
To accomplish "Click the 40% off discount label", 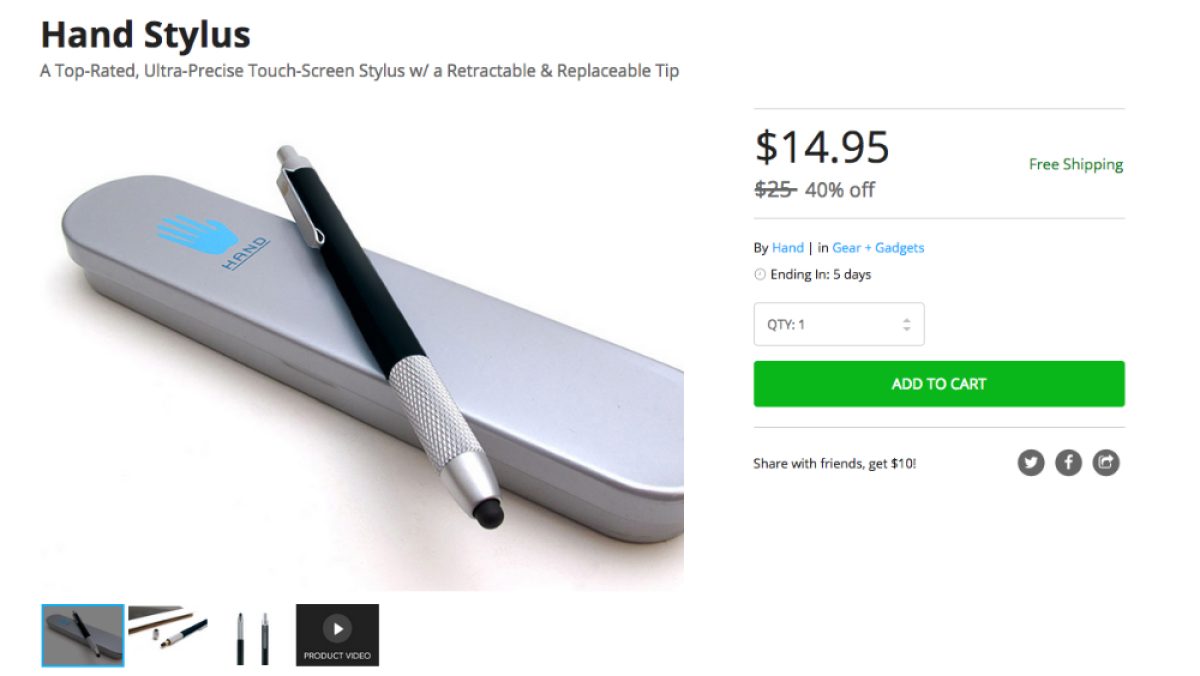I will (x=840, y=190).
